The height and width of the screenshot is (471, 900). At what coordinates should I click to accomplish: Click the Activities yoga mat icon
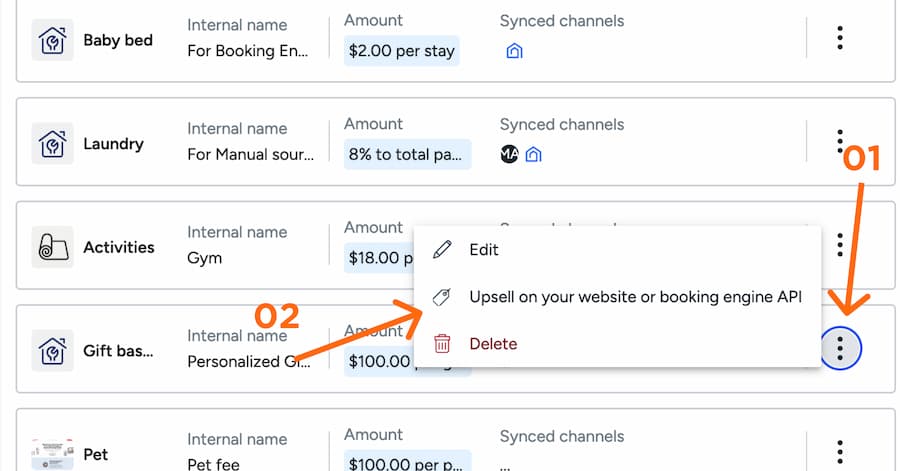tap(52, 247)
